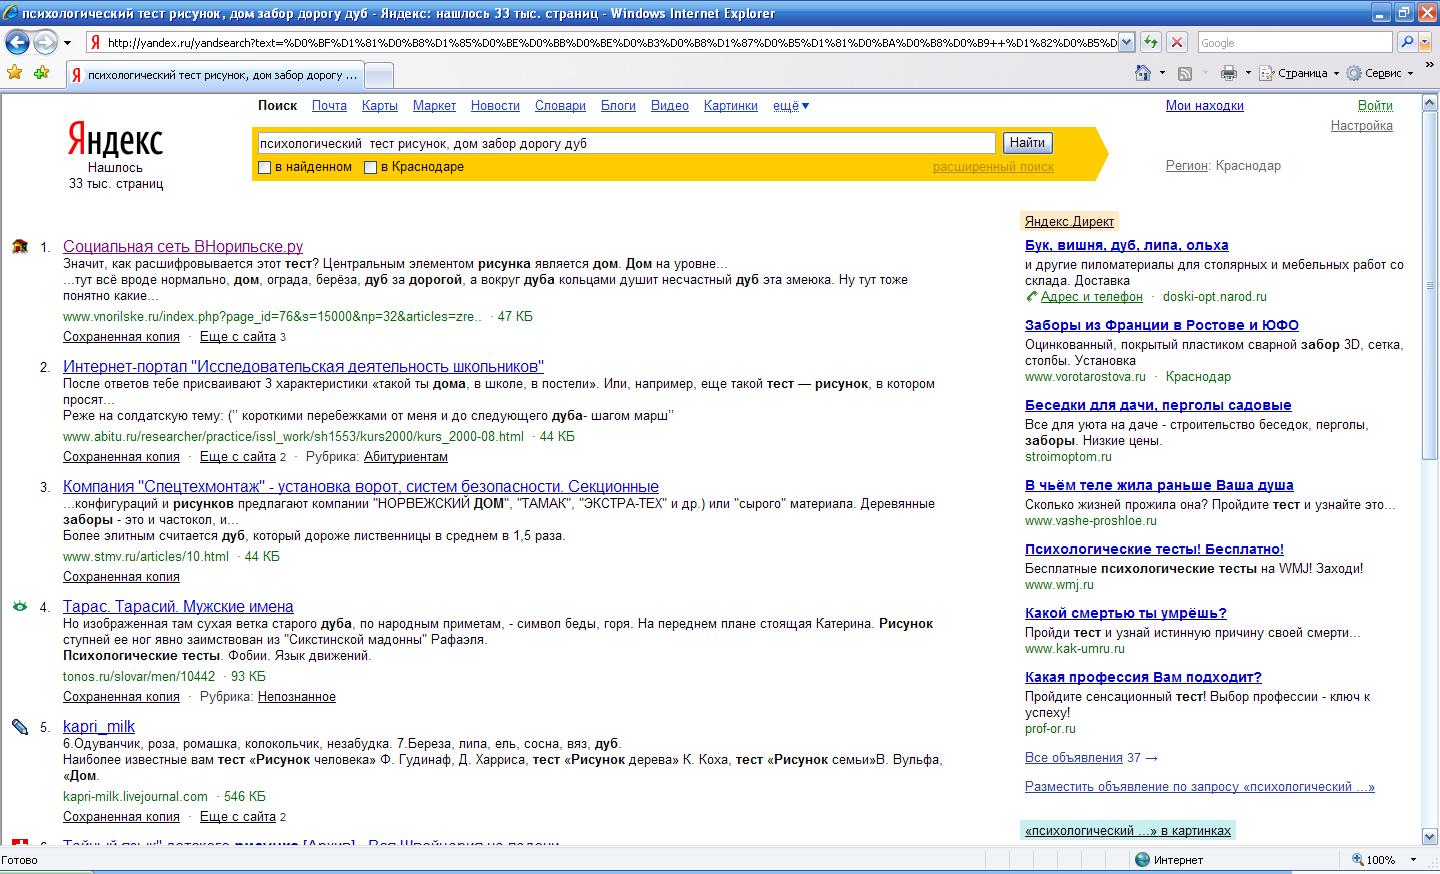Click the Internet Explorer title bar icon
Image resolution: width=1440 pixels, height=874 pixels.
coord(11,13)
